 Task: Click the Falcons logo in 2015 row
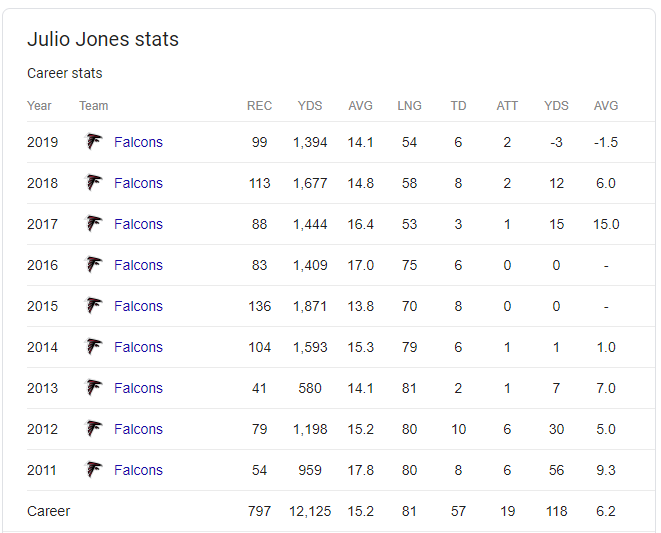point(94,306)
